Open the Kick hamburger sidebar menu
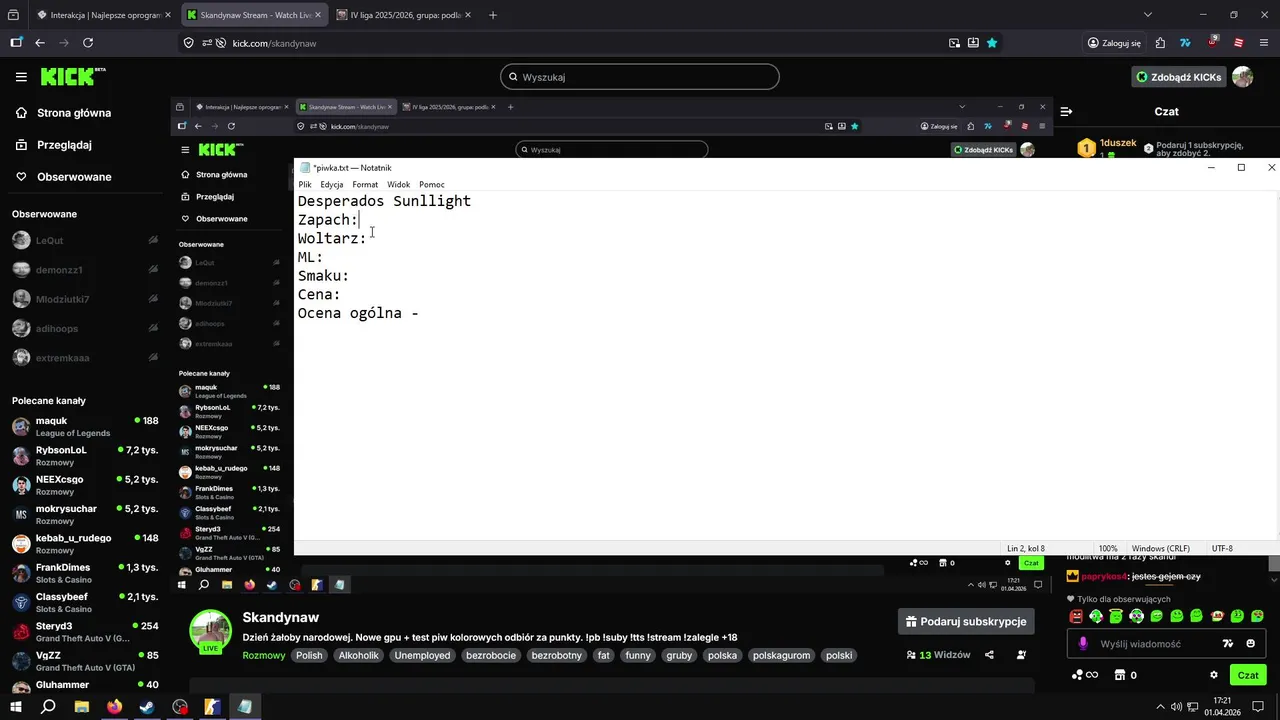Viewport: 1280px width, 720px height. coord(21,77)
